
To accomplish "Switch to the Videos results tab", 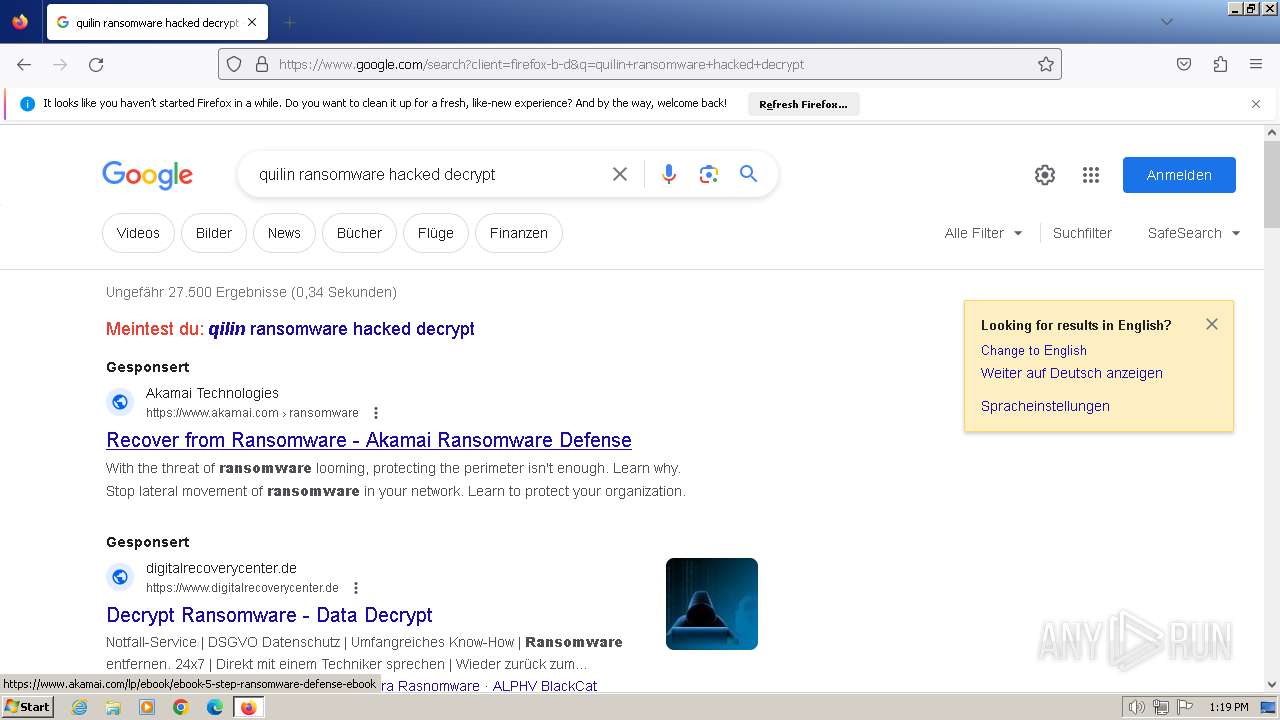I will pyautogui.click(x=138, y=233).
